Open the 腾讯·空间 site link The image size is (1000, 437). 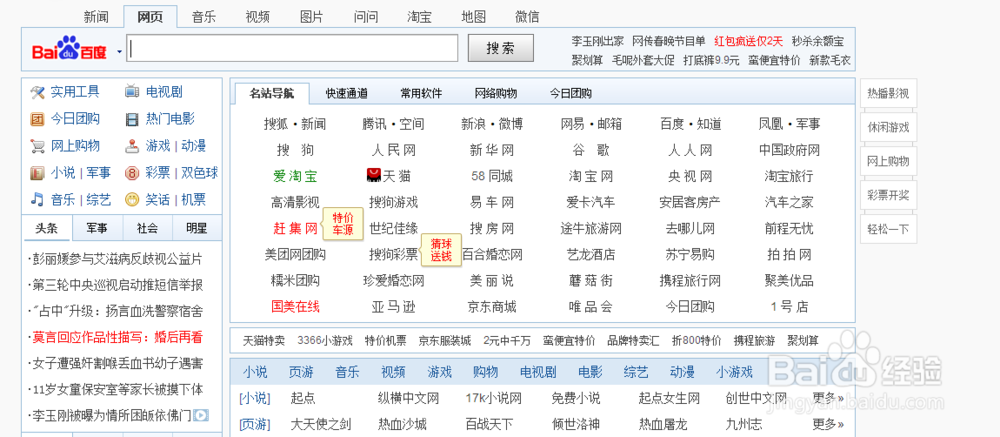point(393,124)
